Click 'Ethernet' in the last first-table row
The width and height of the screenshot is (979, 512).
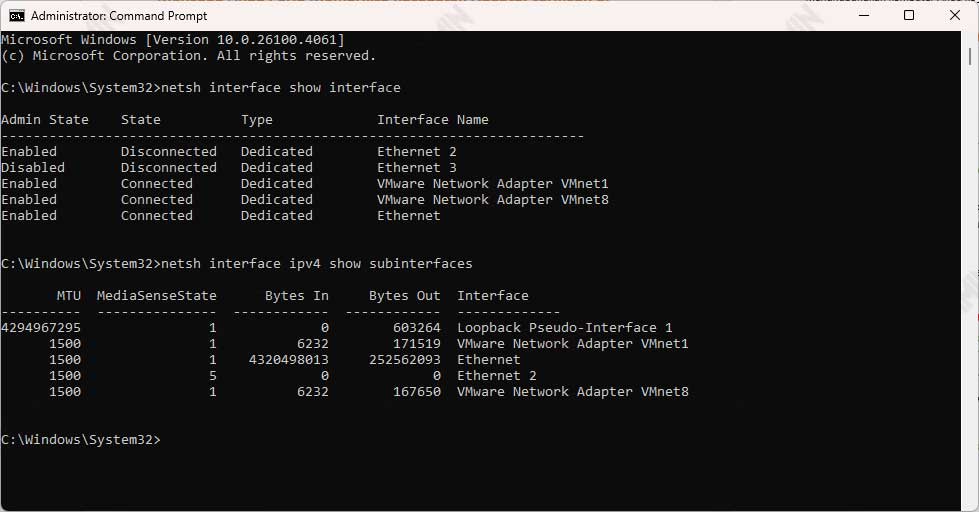408,215
